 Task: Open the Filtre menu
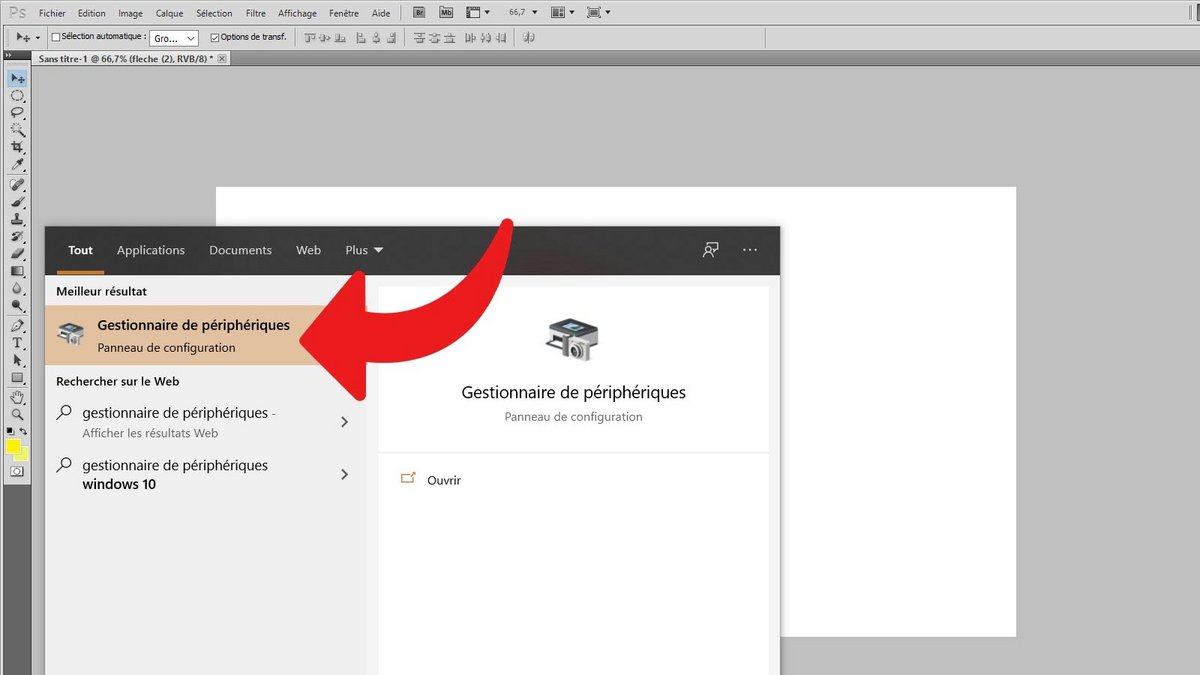pyautogui.click(x=256, y=13)
